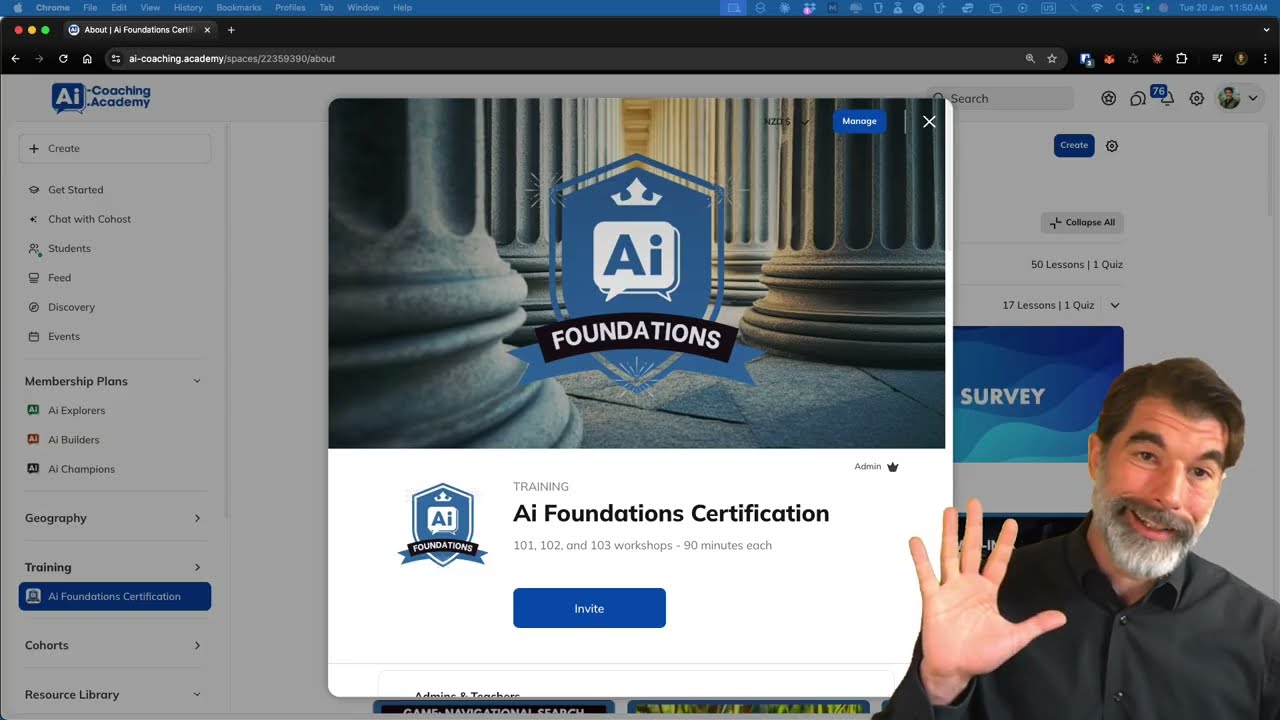
Task: Open the Chrome extensions puzzle icon
Action: pyautogui.click(x=1181, y=59)
